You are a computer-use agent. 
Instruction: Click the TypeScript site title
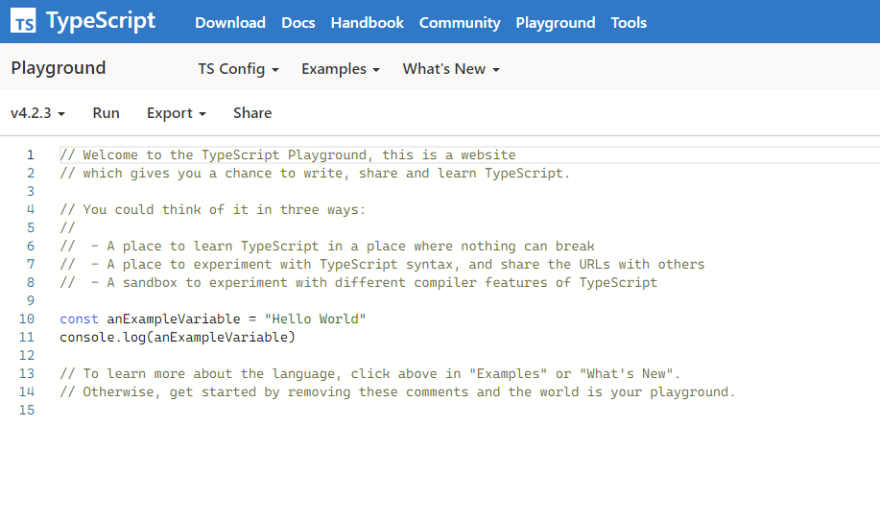point(100,21)
